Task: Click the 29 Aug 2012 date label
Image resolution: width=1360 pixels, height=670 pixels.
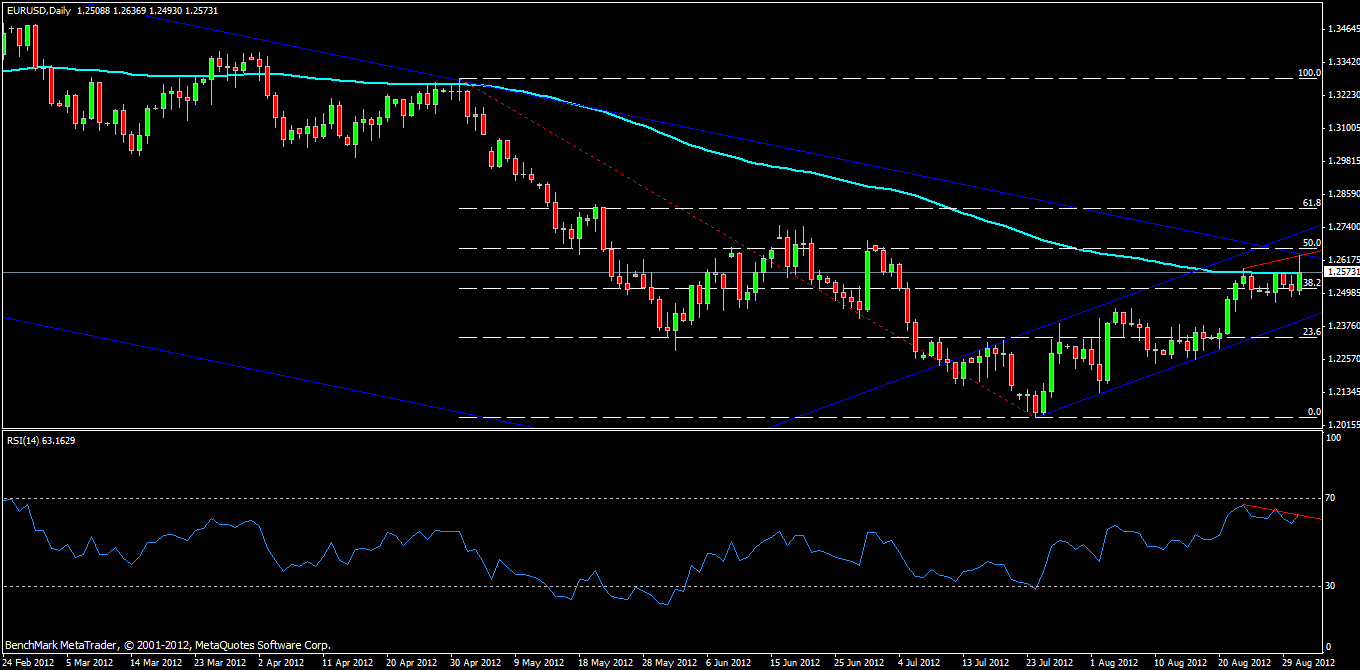Action: [x=1306, y=662]
